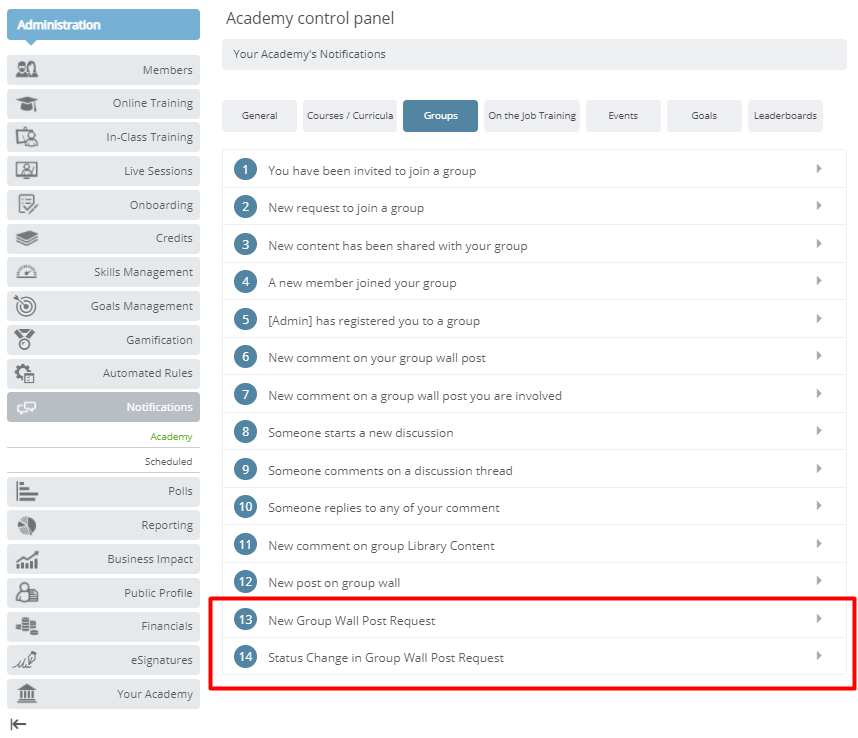Image resolution: width=858 pixels, height=738 pixels.
Task: Click the Gamification medal icon
Action: (x=25, y=340)
